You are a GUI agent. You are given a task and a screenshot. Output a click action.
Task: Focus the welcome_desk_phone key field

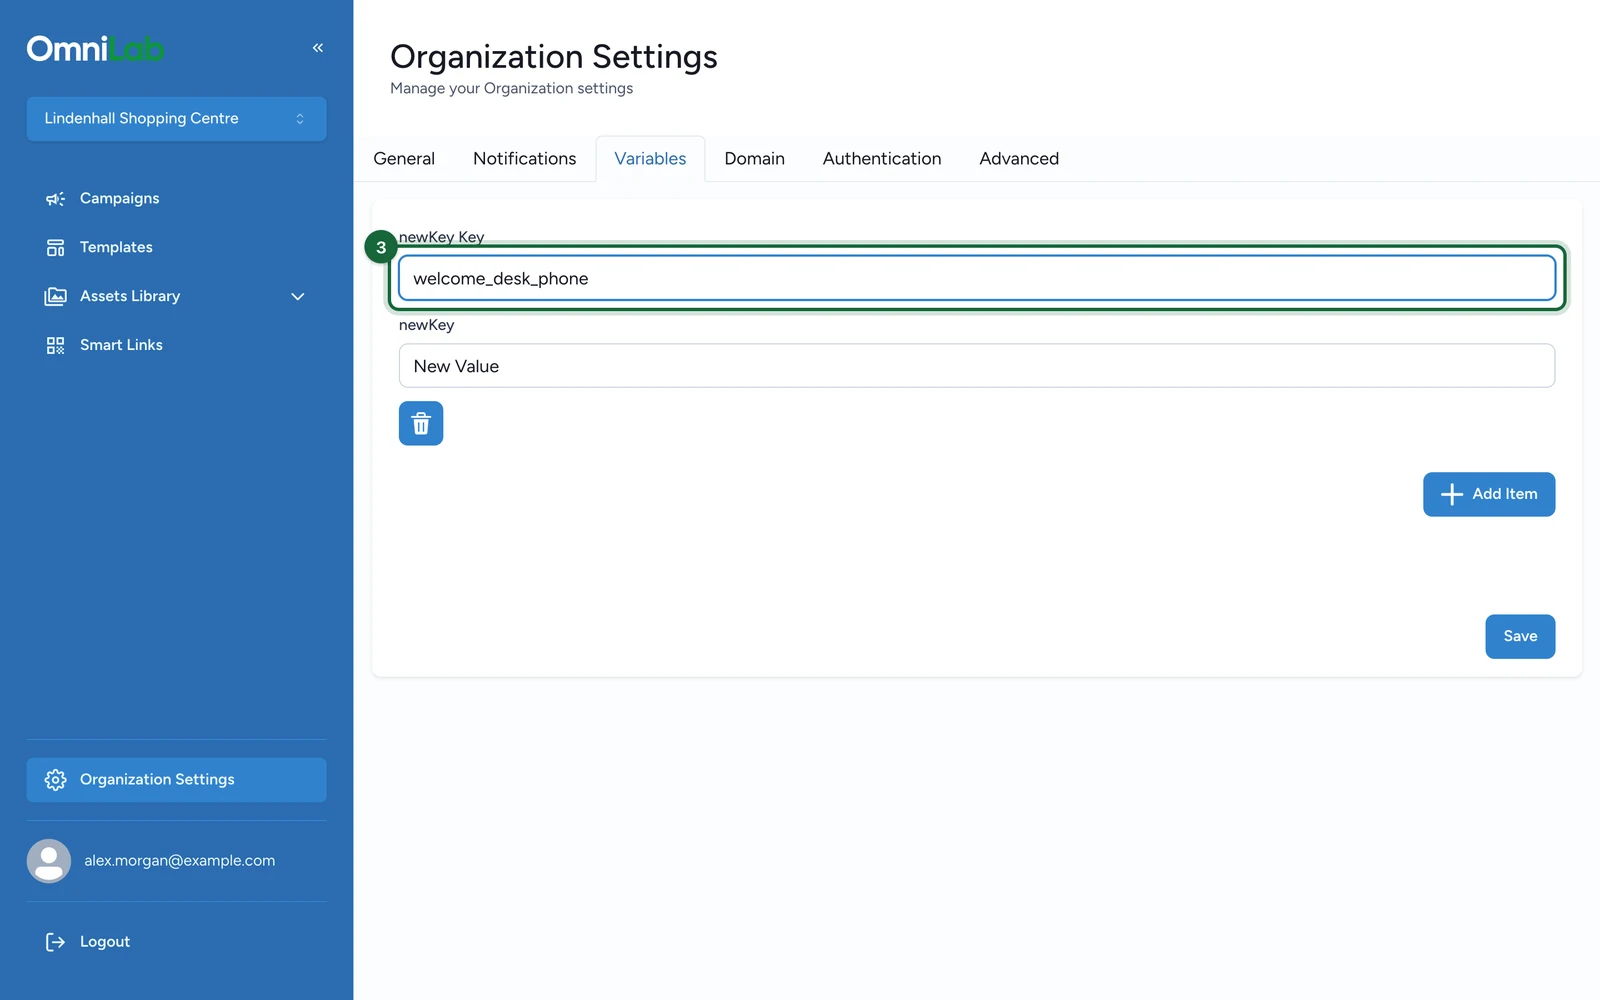(x=976, y=278)
